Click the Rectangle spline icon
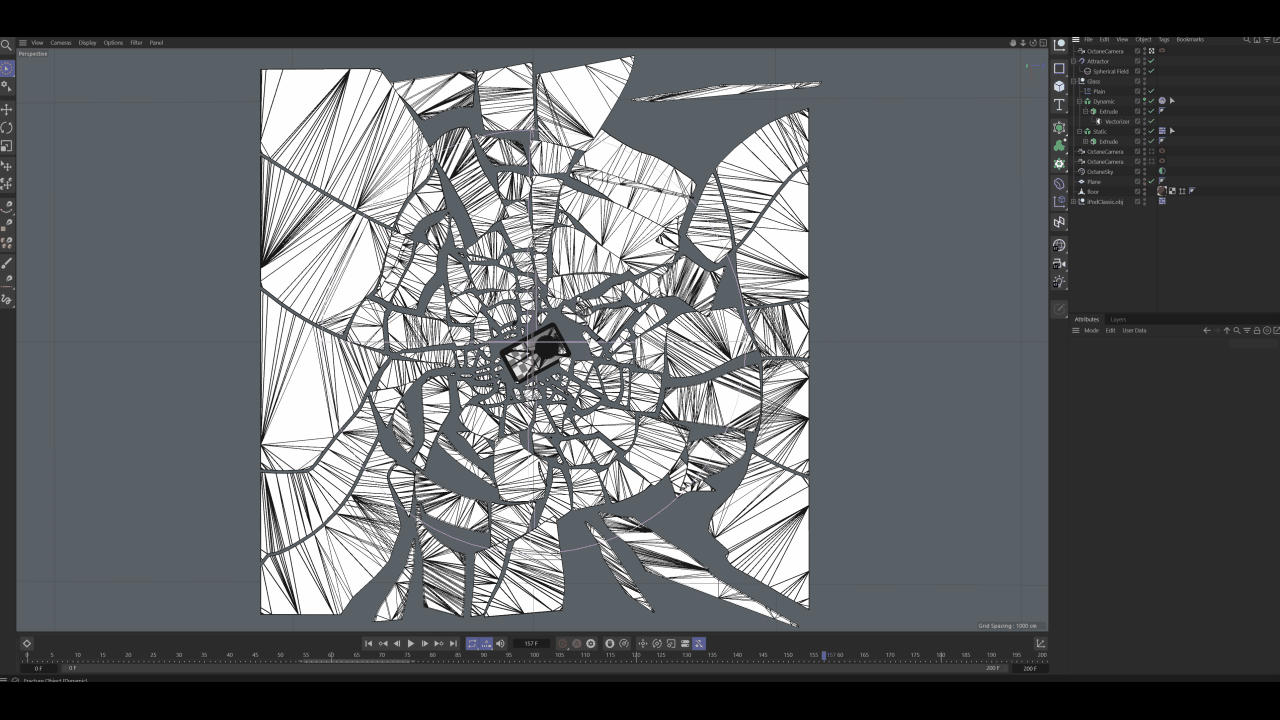Screen dimensions: 1280x720 click(x=1059, y=68)
